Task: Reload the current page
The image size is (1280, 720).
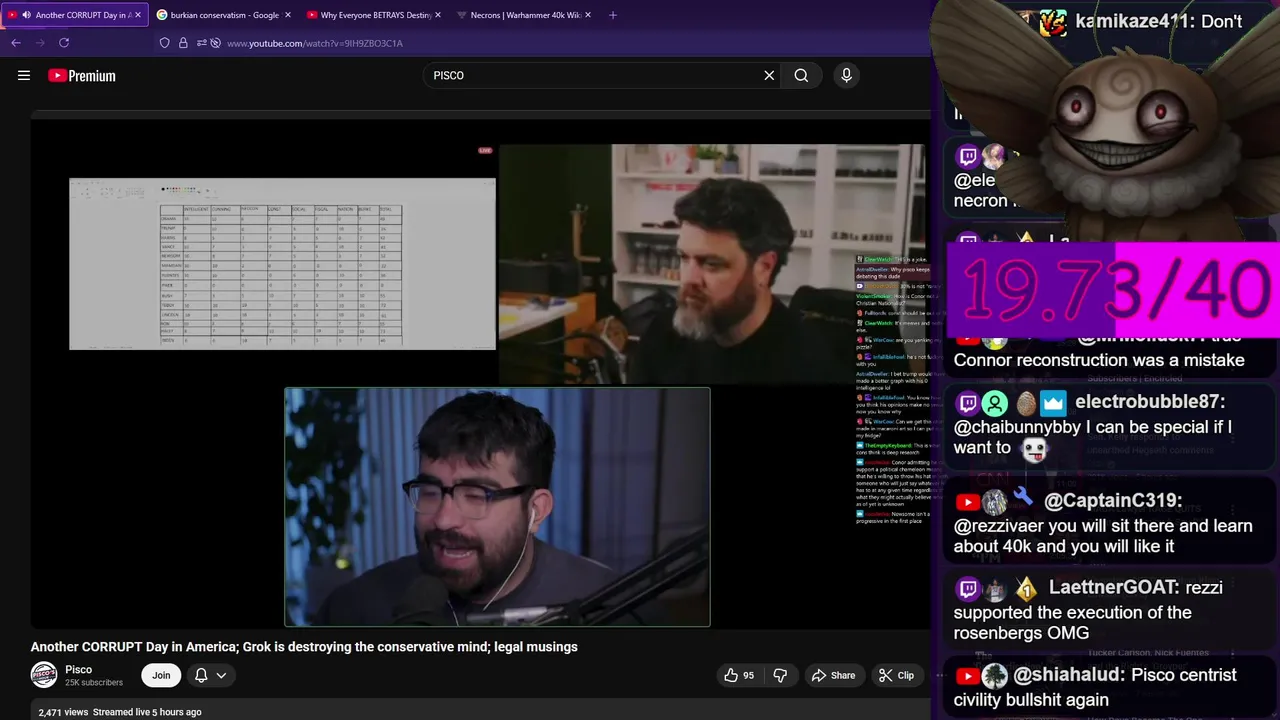Action: pyautogui.click(x=64, y=43)
